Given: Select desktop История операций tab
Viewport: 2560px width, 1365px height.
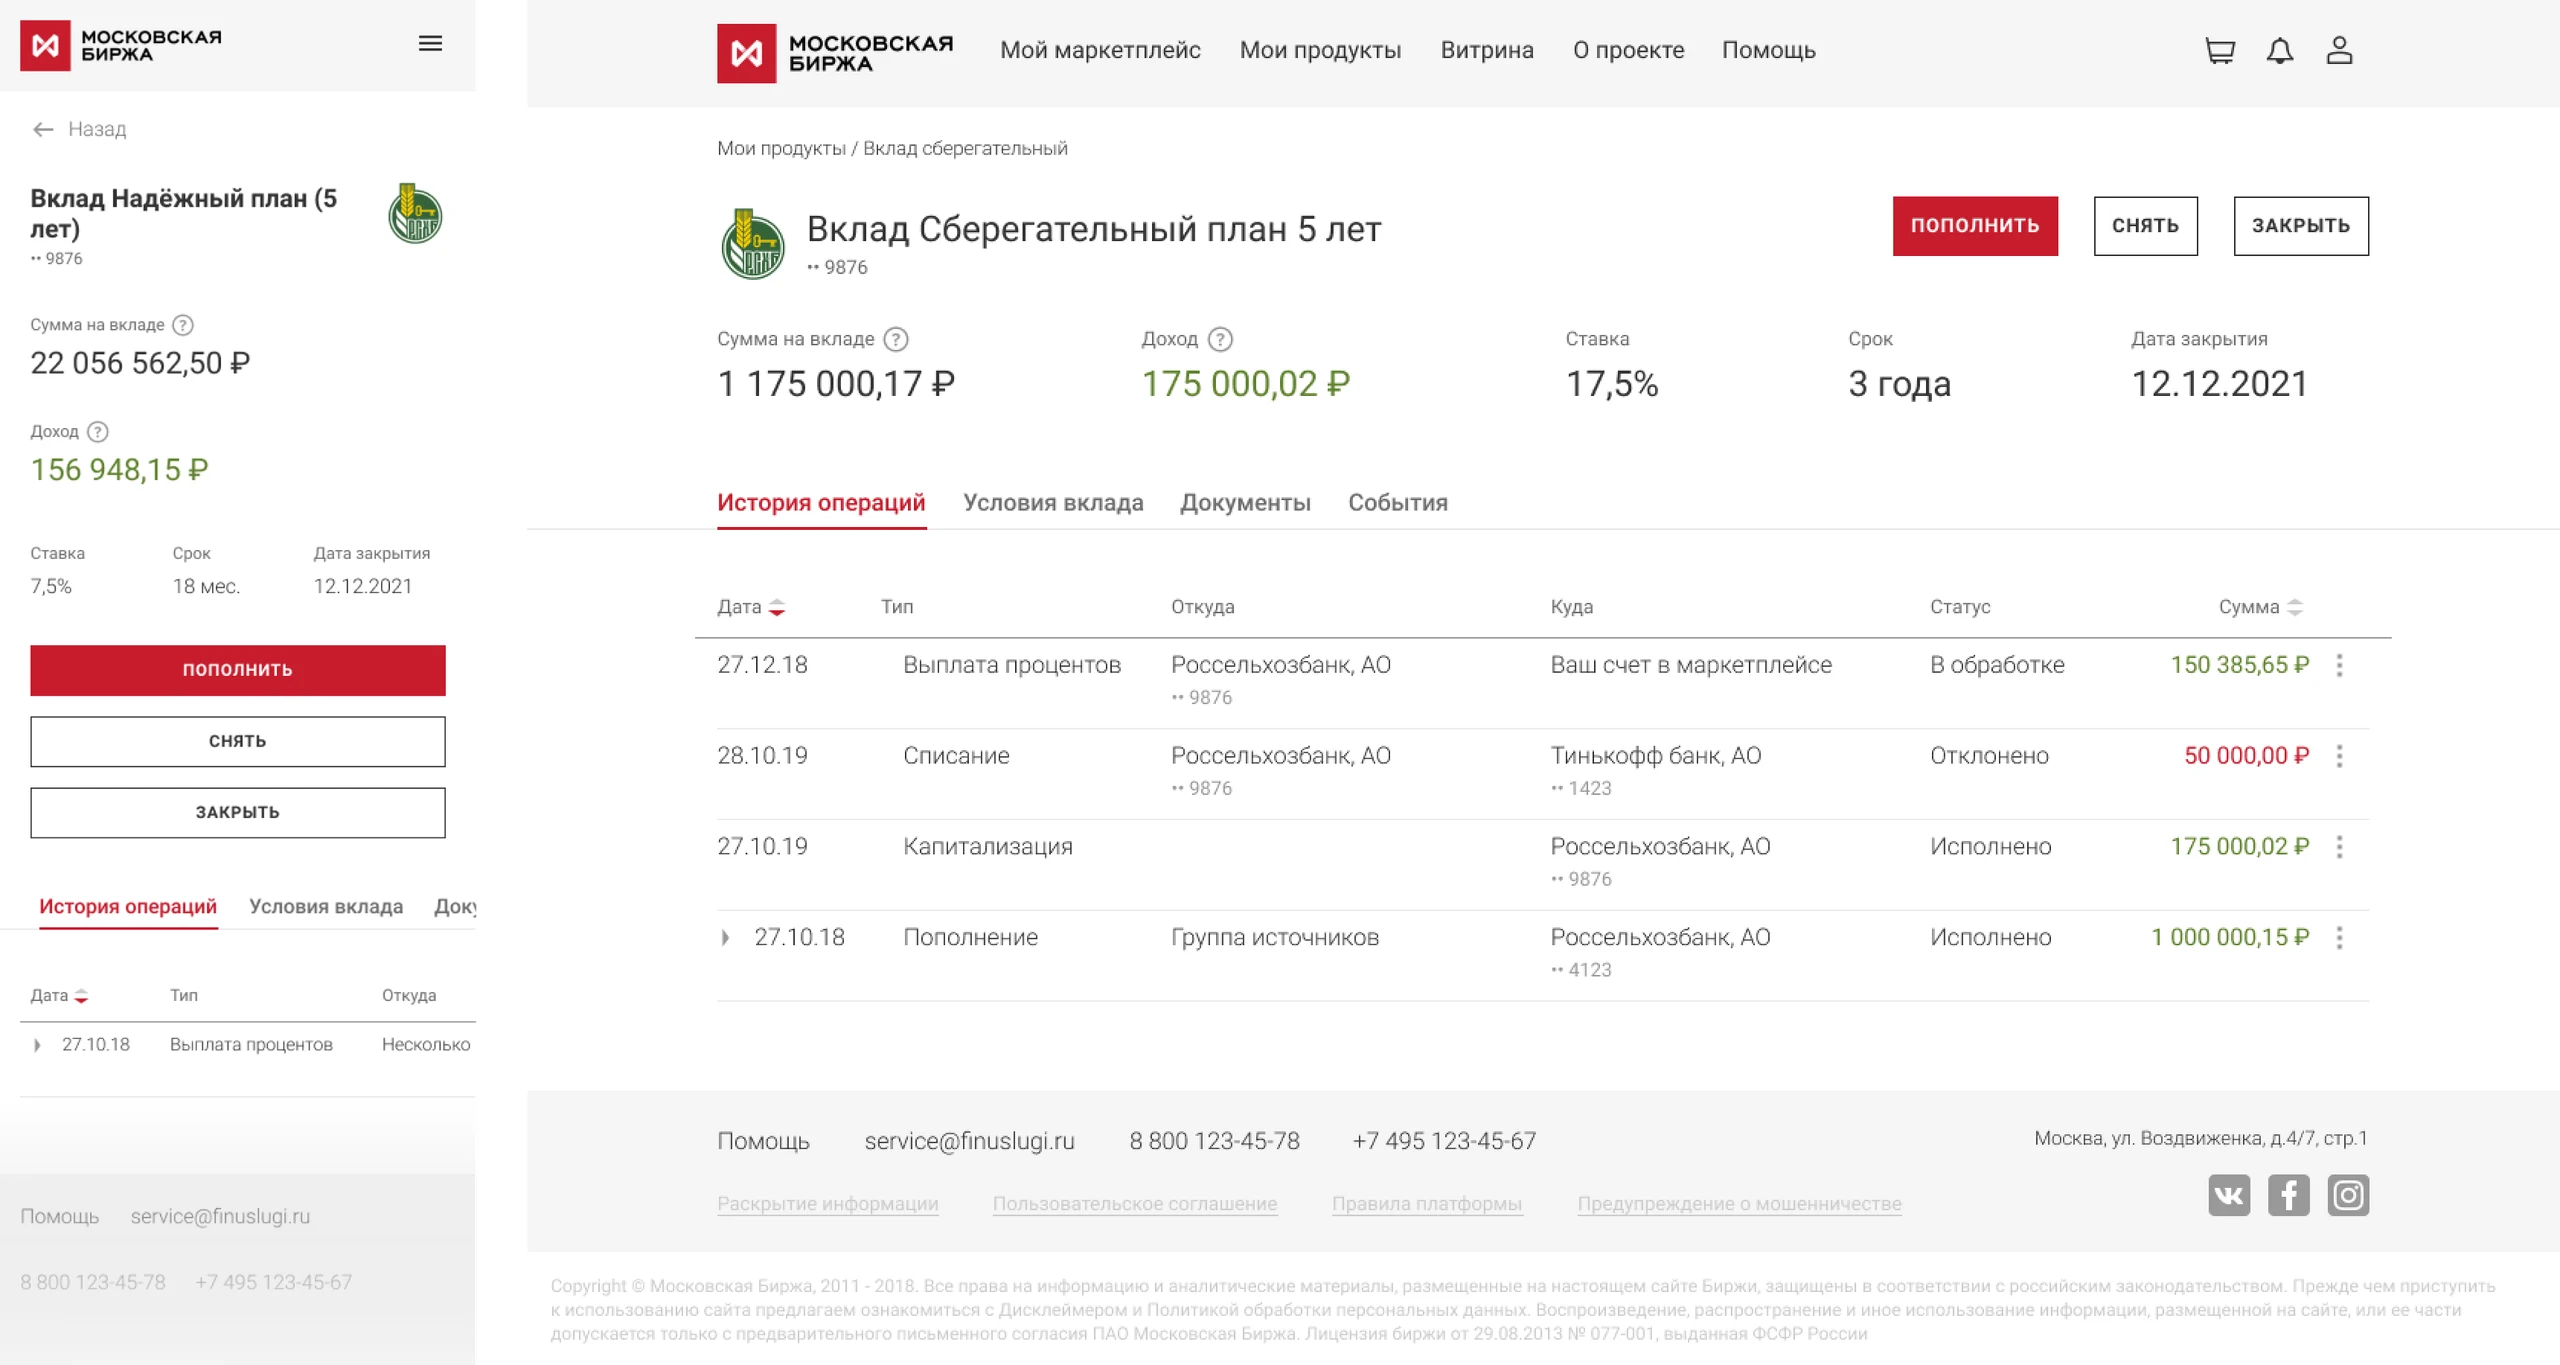Looking at the screenshot, I should [x=821, y=503].
